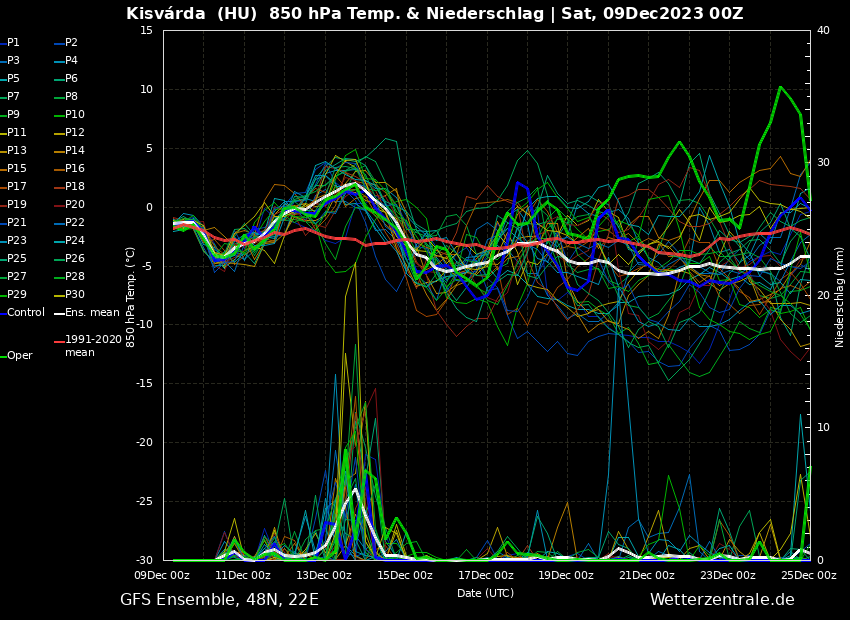
Task: Click the 850 hPa Temp. (°C) axis label
Action: click(x=131, y=297)
